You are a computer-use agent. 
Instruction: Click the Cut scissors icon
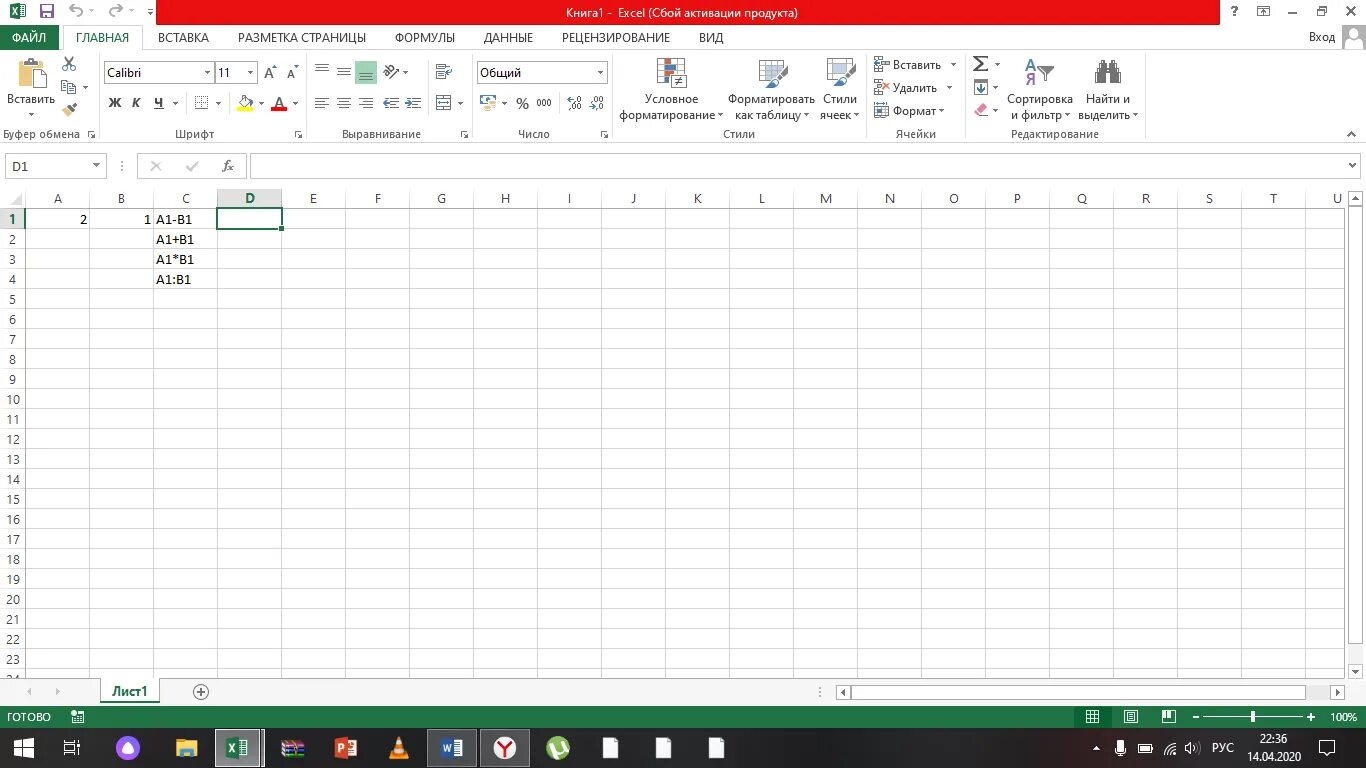point(69,64)
